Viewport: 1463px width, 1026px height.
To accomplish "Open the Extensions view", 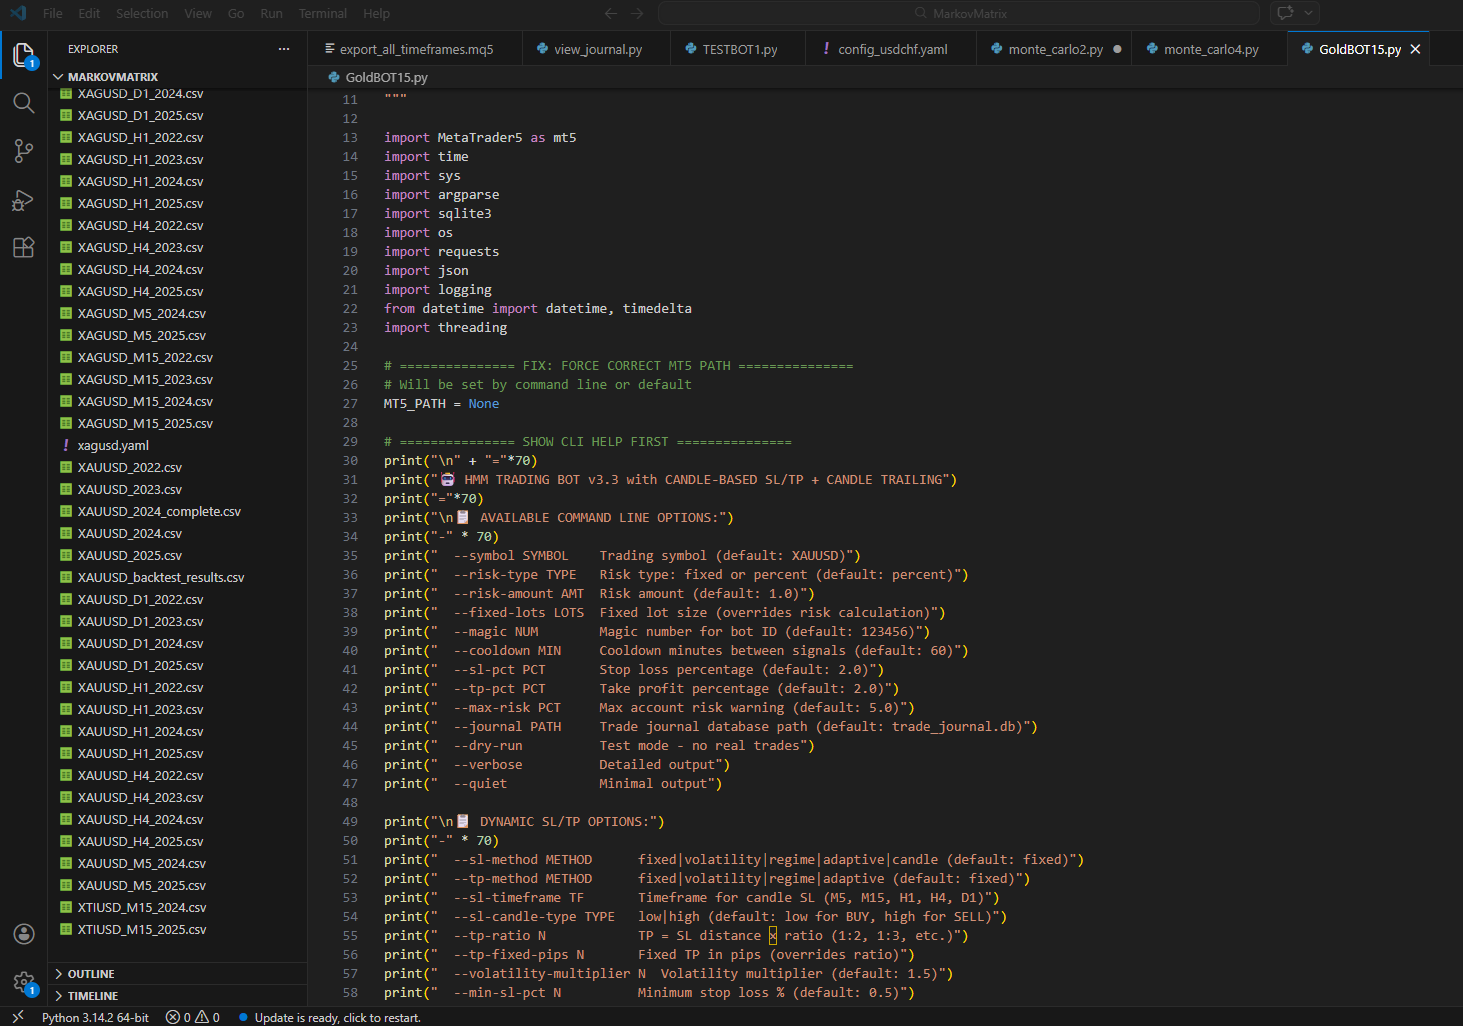I will [x=23, y=248].
